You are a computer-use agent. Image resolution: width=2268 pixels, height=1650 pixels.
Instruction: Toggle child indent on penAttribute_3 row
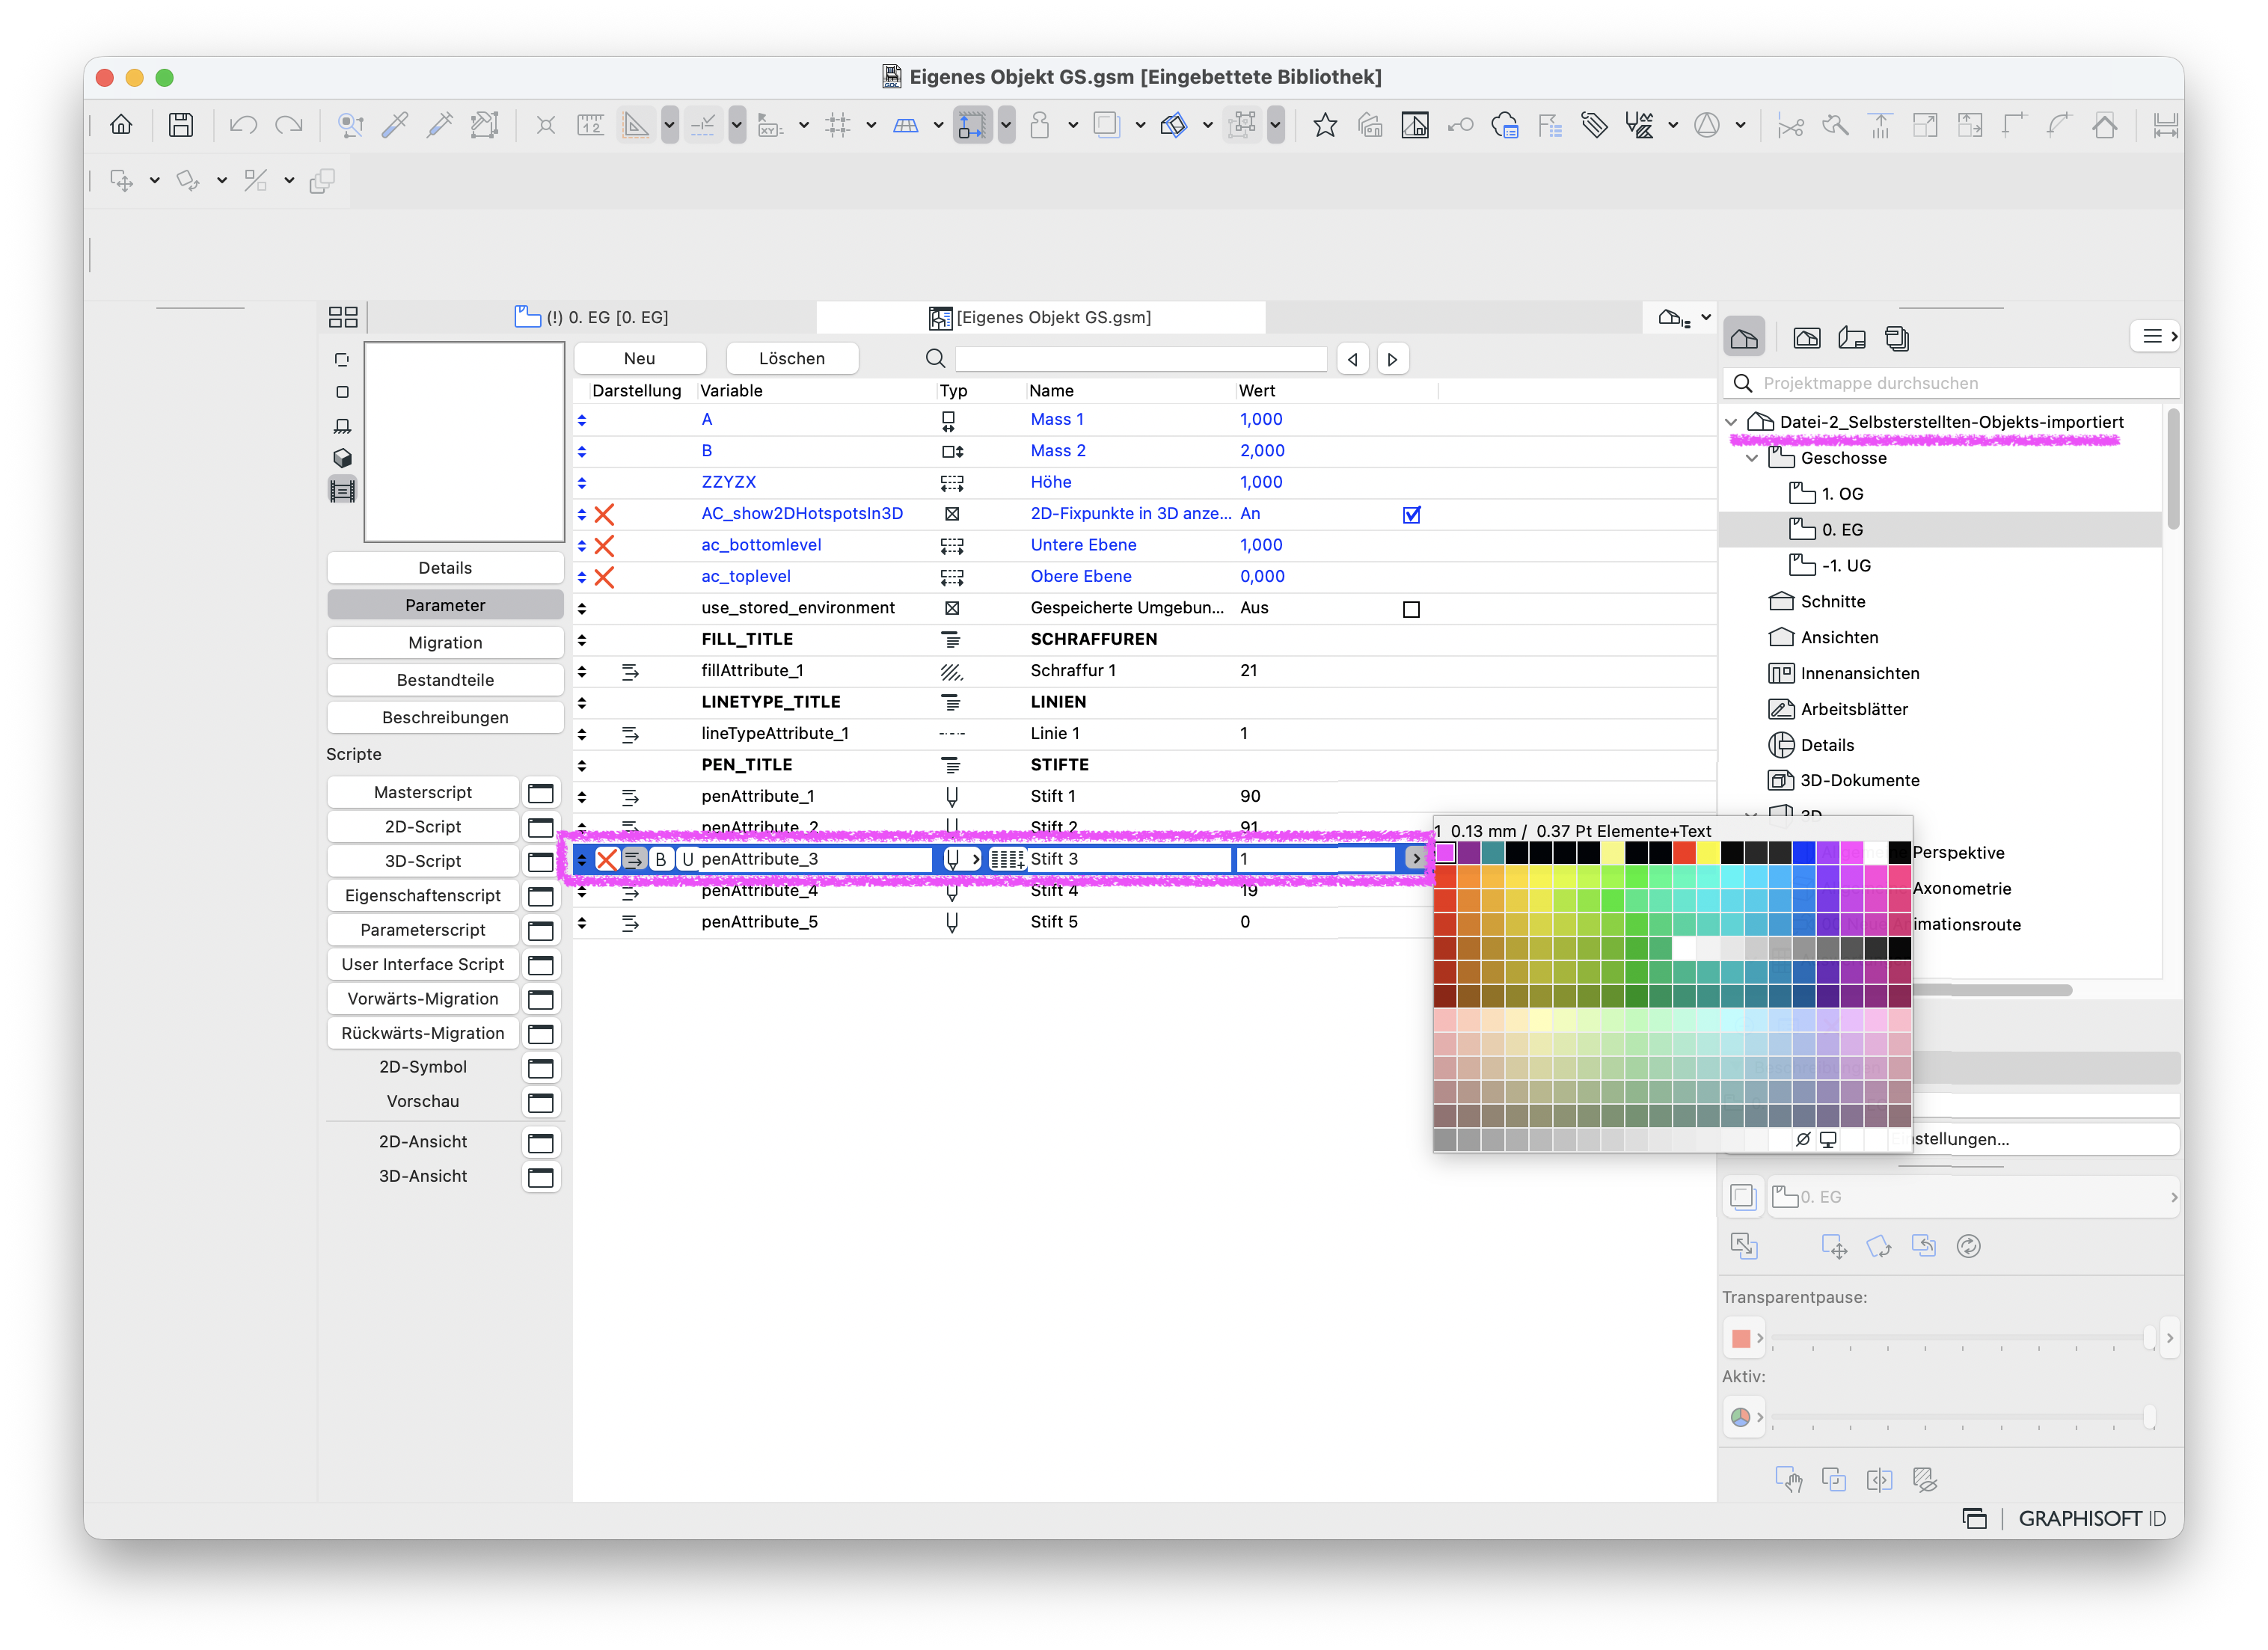tap(633, 859)
